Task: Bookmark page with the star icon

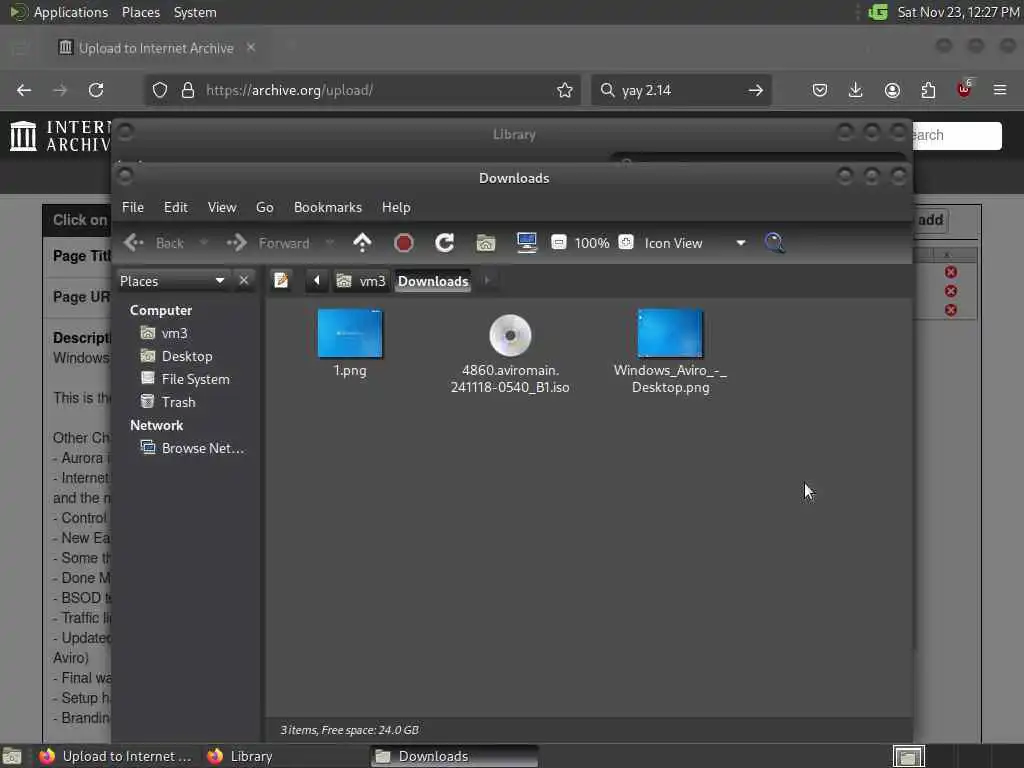Action: [x=565, y=90]
